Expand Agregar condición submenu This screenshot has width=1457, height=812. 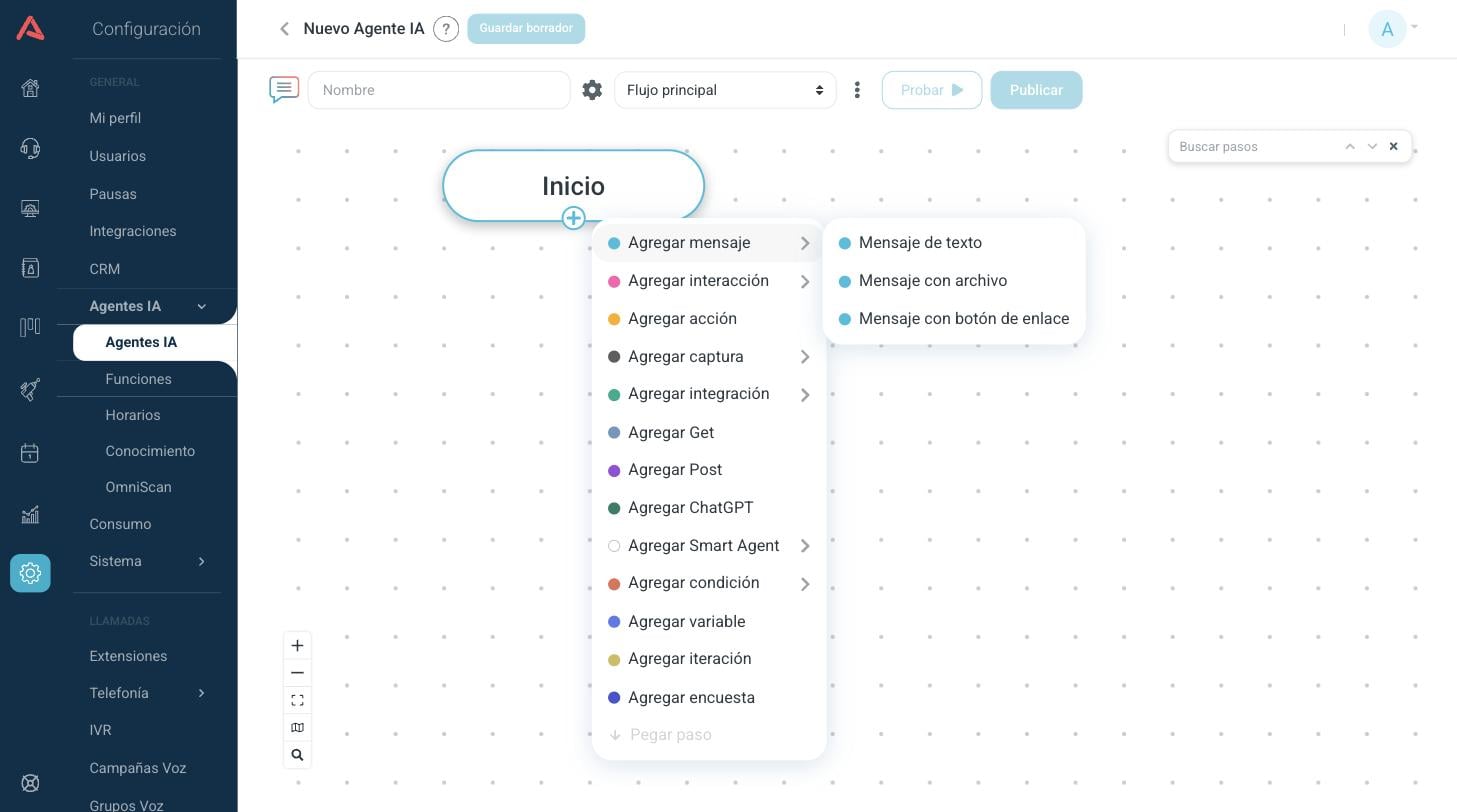805,583
